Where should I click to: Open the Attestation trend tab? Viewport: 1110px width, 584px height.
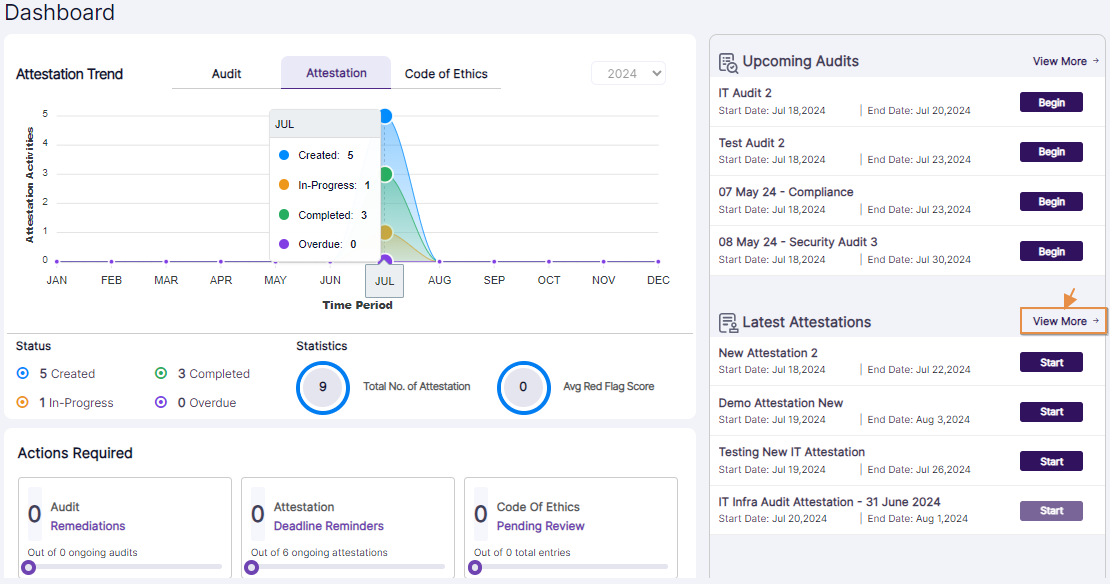point(336,73)
